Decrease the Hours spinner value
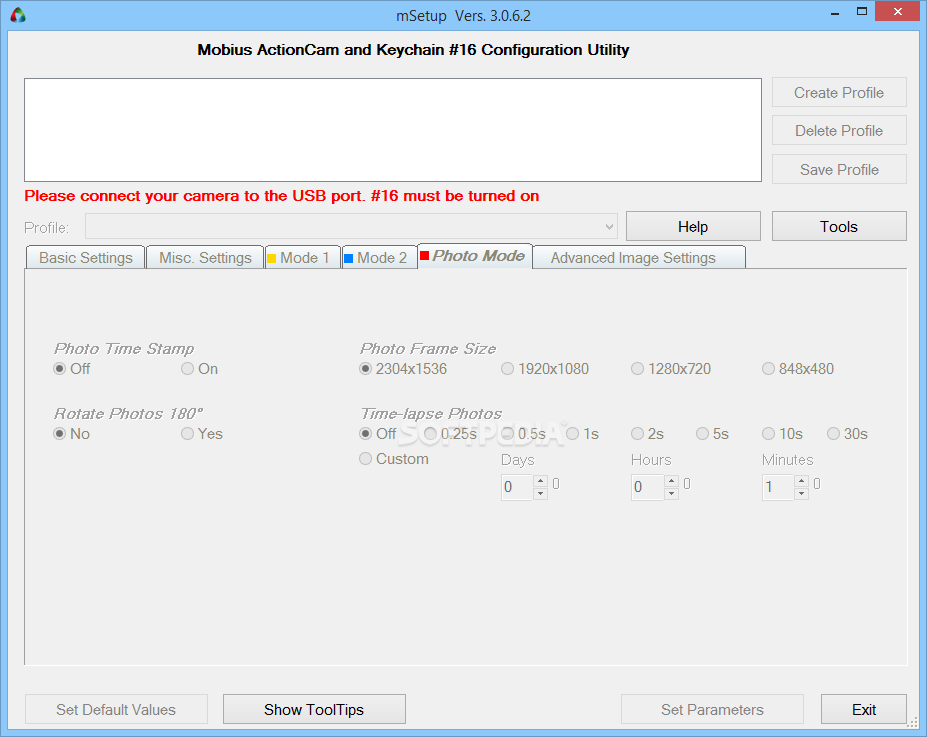Viewport: 927px width, 737px height. (x=671, y=494)
